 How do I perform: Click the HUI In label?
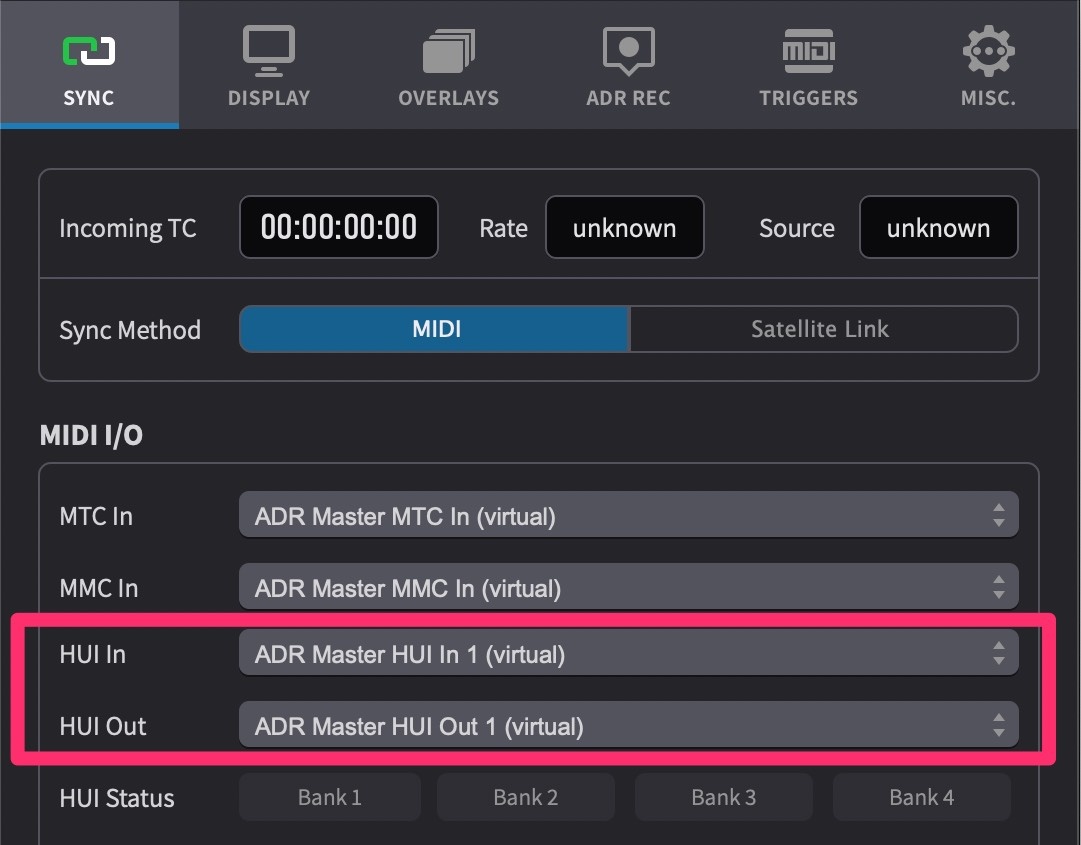click(x=92, y=654)
